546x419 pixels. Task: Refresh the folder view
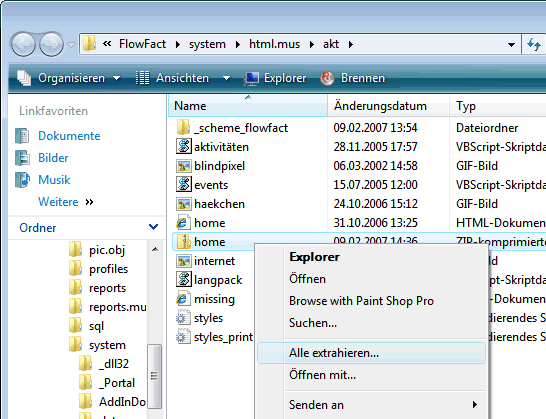point(534,45)
